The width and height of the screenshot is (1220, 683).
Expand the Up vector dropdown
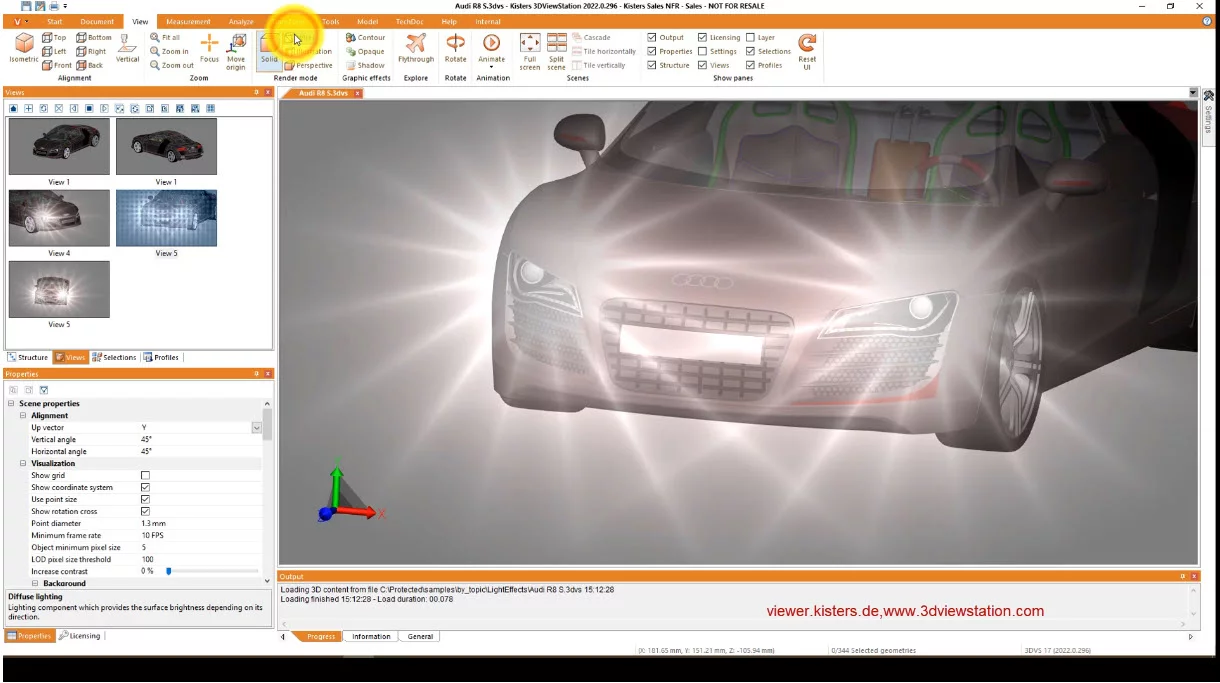tap(257, 427)
